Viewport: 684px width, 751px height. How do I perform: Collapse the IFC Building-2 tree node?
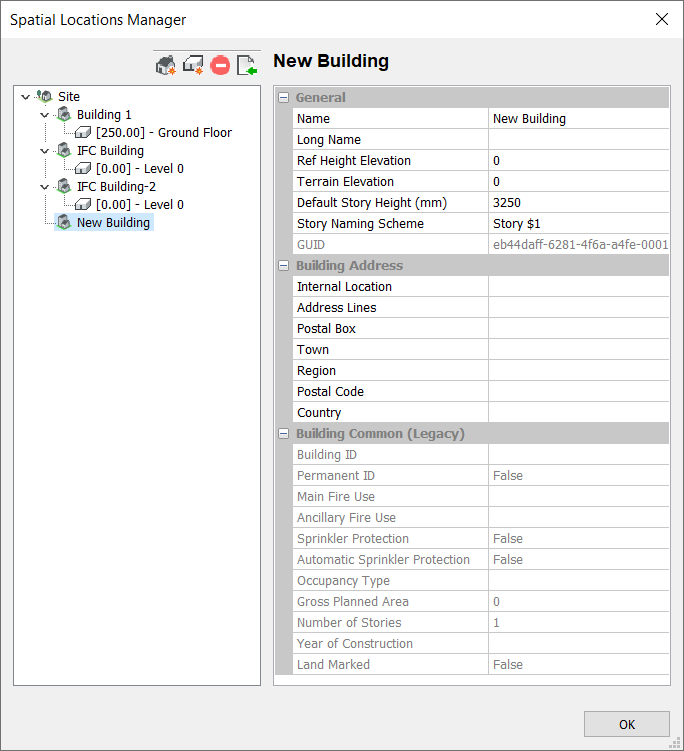pyautogui.click(x=44, y=187)
